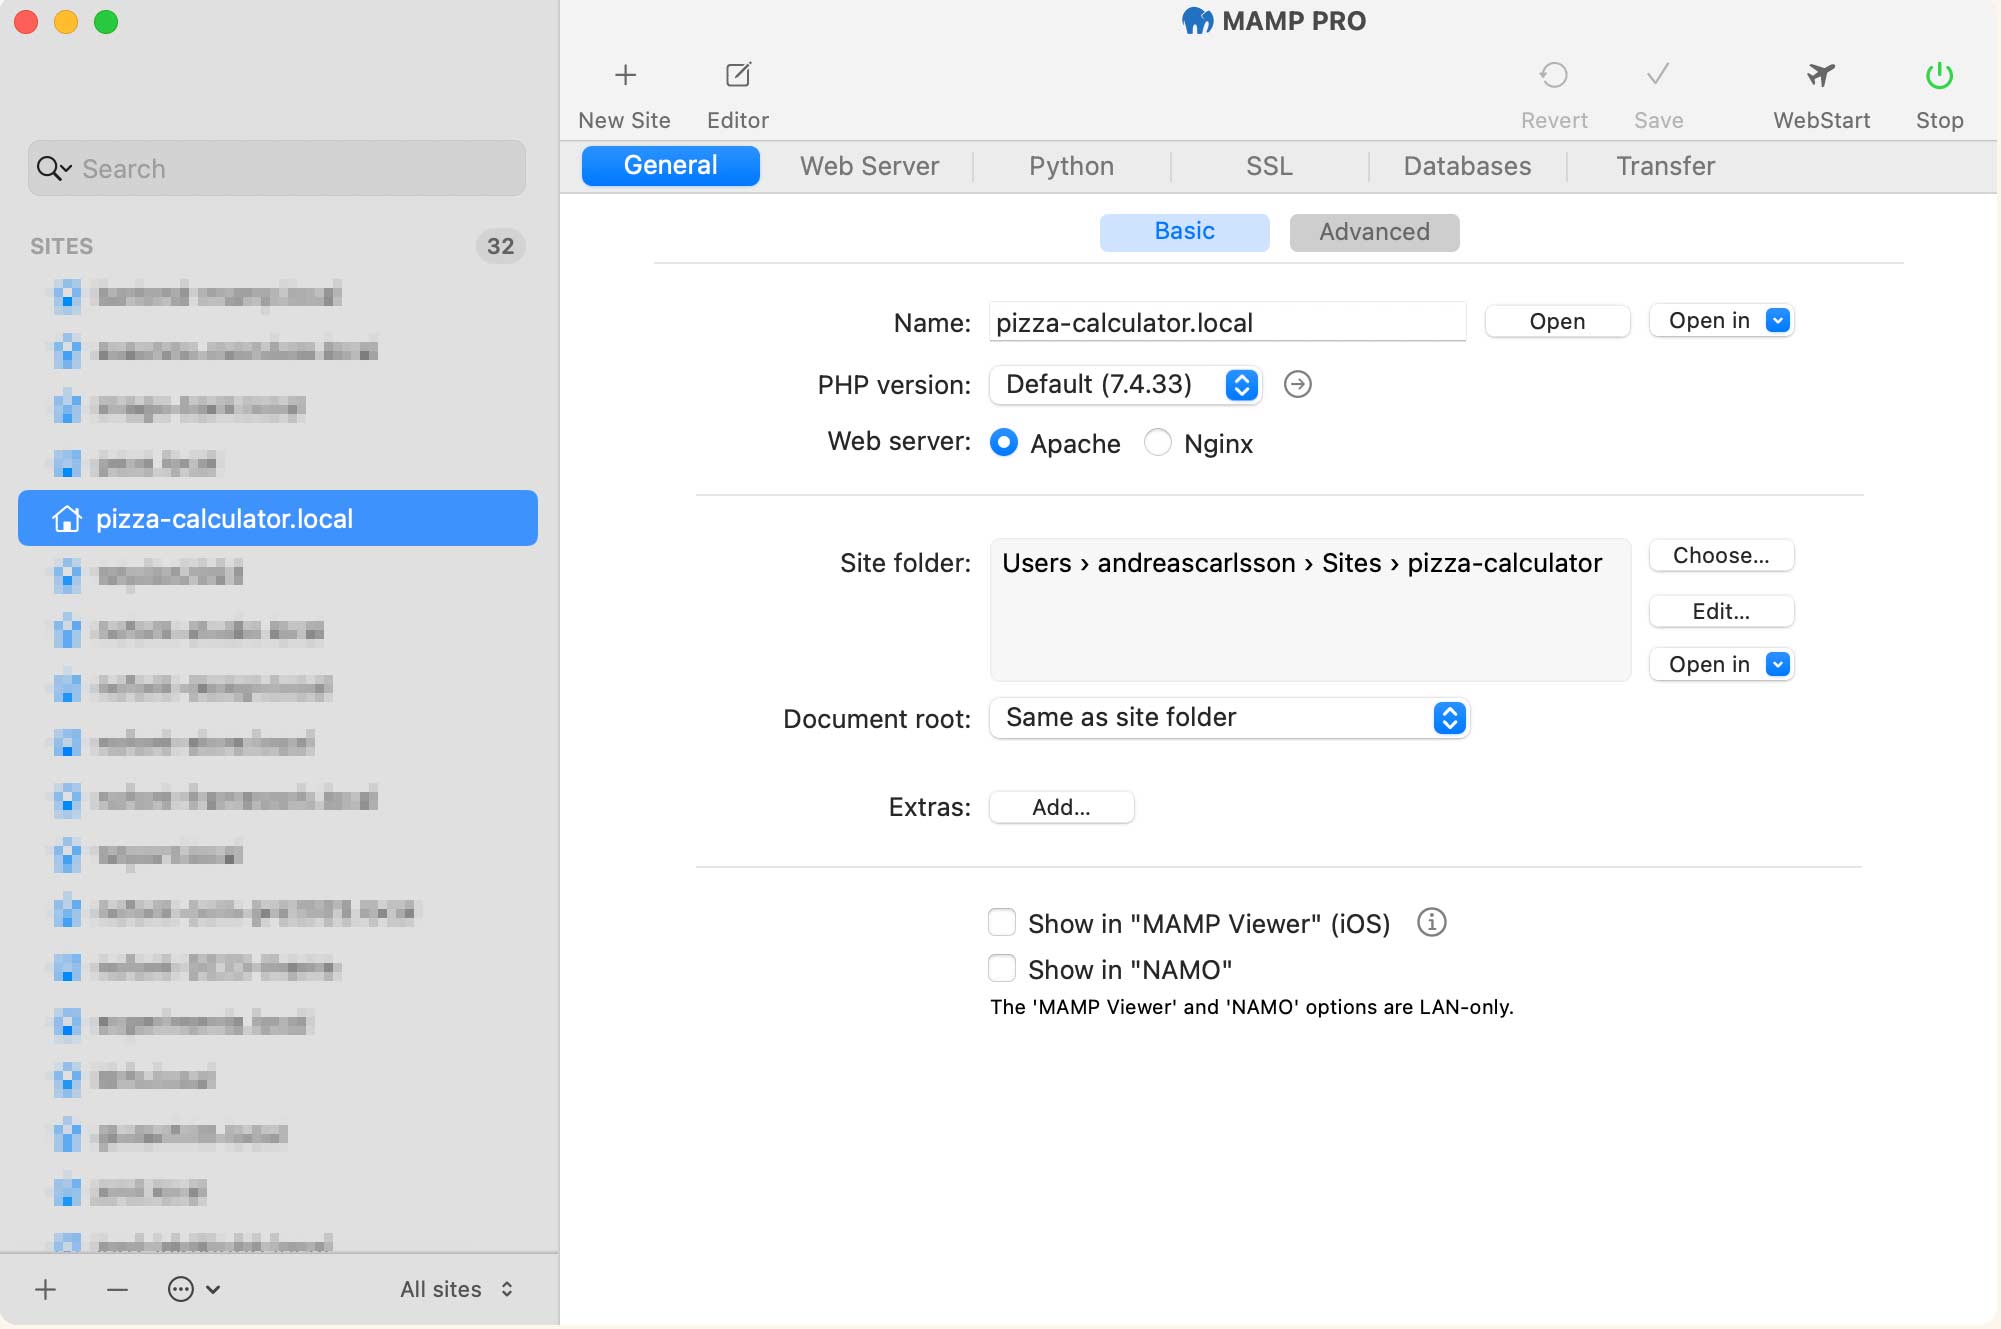The height and width of the screenshot is (1329, 2001).
Task: Open the PHP version dropdown
Action: (1125, 385)
